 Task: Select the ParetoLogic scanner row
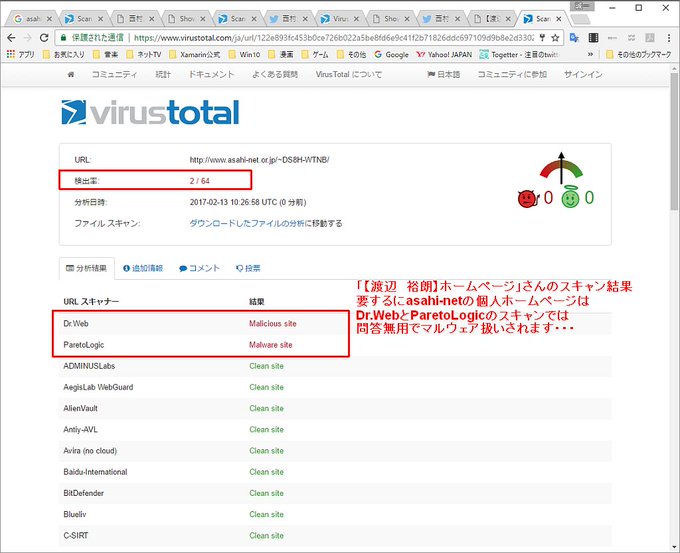tap(335, 345)
